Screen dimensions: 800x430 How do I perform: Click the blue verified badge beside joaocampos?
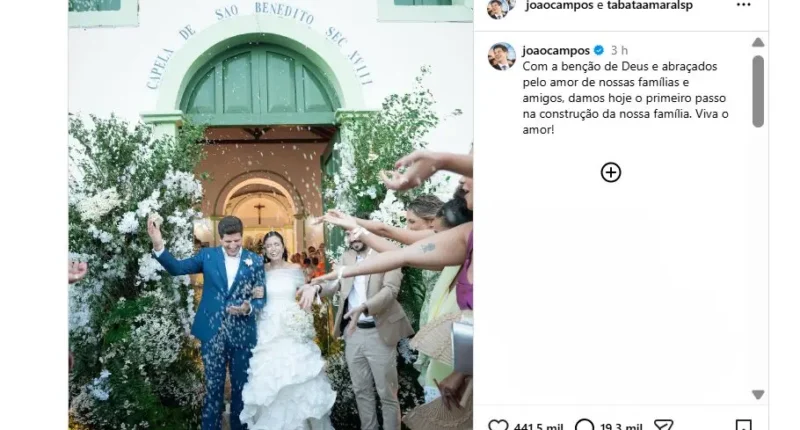coord(599,50)
